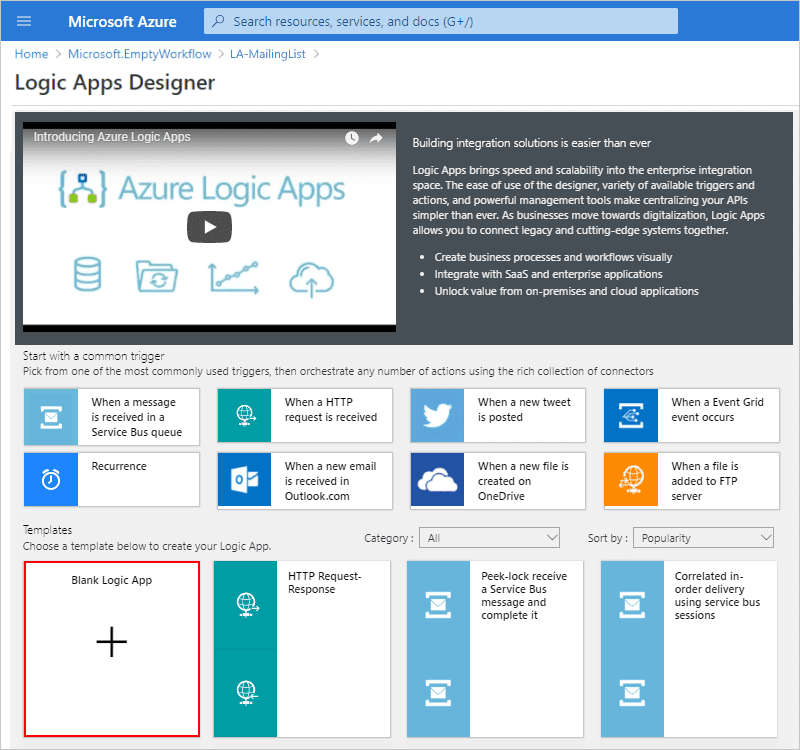This screenshot has width=800, height=750.
Task: Click the video Watch later clock icon
Action: (x=352, y=138)
